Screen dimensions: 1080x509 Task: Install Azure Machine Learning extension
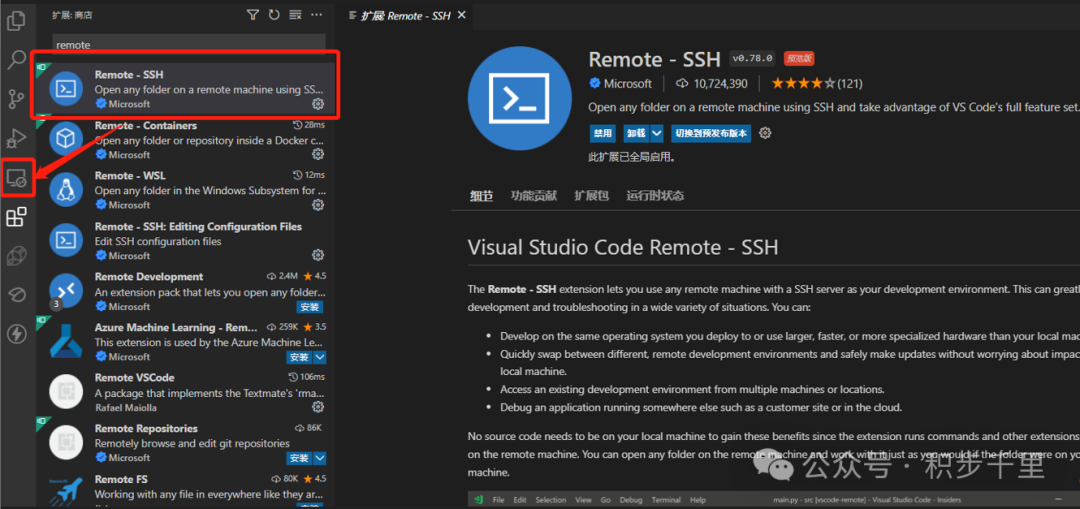click(300, 357)
